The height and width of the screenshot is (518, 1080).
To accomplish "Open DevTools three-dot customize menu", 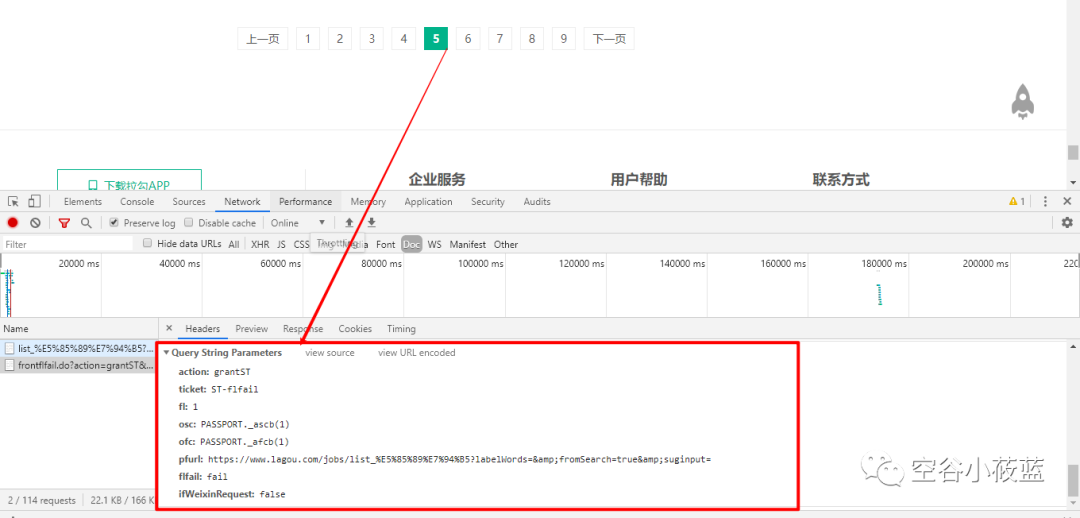I will pyautogui.click(x=1045, y=202).
